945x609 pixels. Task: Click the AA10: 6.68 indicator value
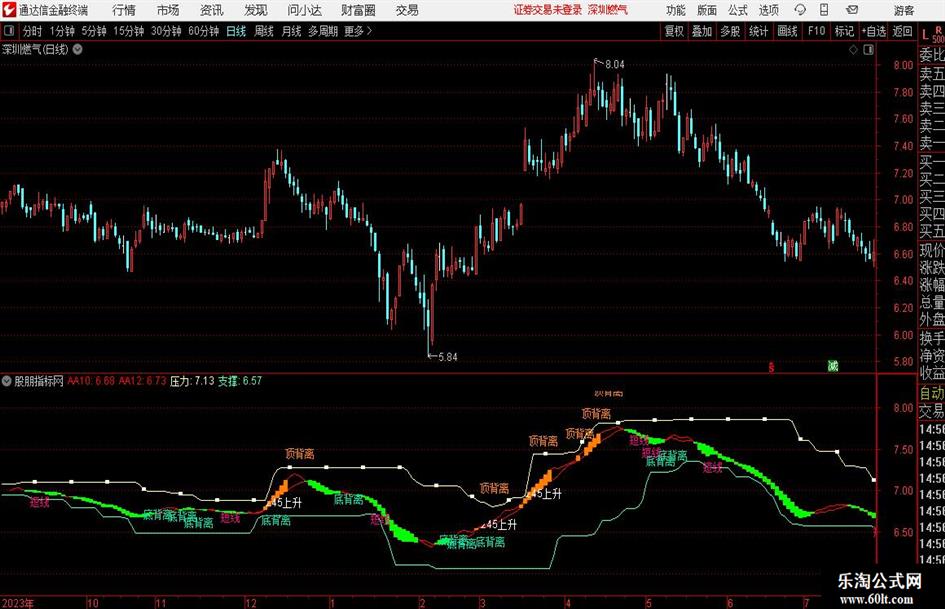coord(91,381)
